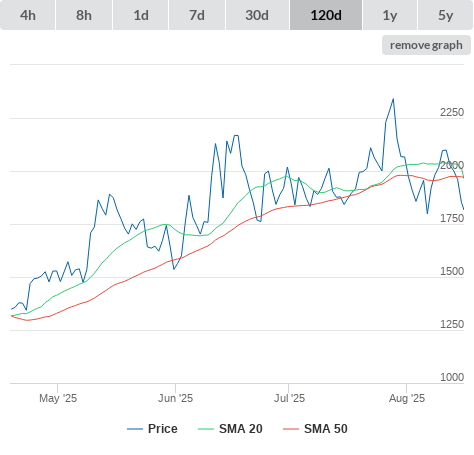The height and width of the screenshot is (455, 474).
Task: Select the 5y time range tab
Action: click(446, 15)
